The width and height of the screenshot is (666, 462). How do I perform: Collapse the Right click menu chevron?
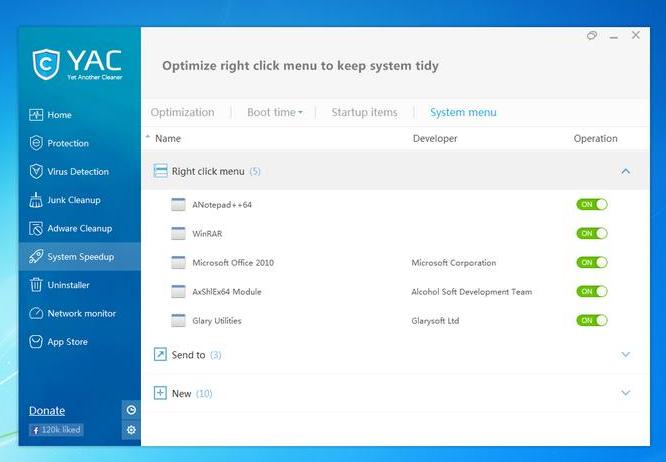(x=626, y=171)
